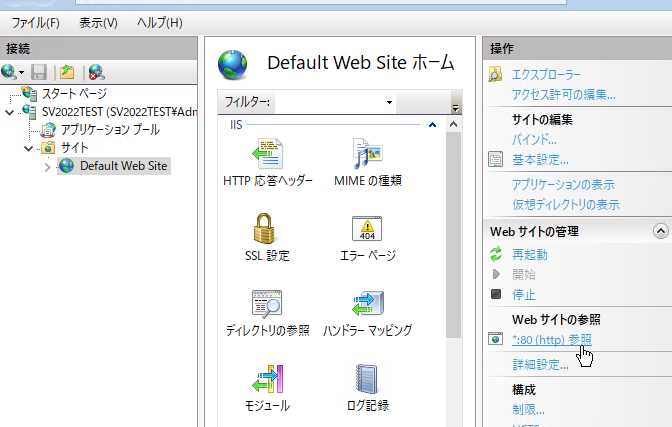Collapse the SV2022TEST server node
Image resolution: width=672 pixels, height=427 pixels.
[9, 112]
